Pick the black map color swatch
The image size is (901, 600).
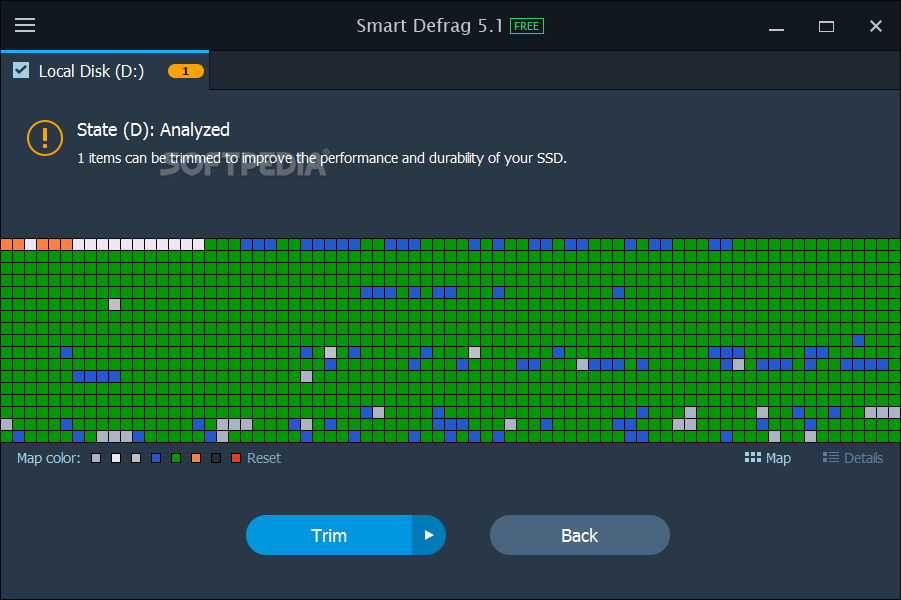[216, 458]
